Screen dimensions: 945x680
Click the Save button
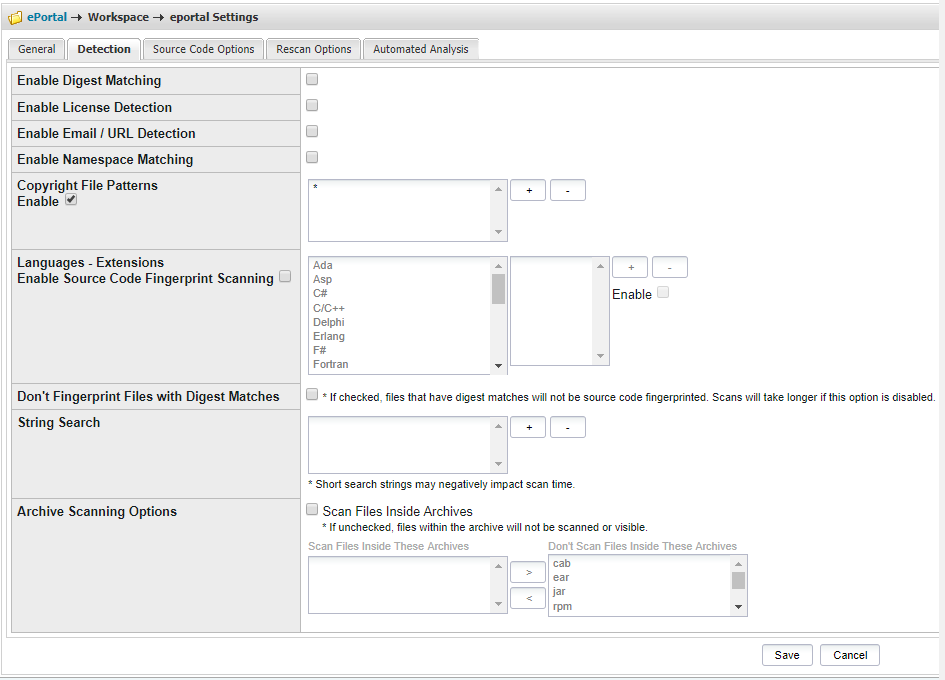click(787, 655)
